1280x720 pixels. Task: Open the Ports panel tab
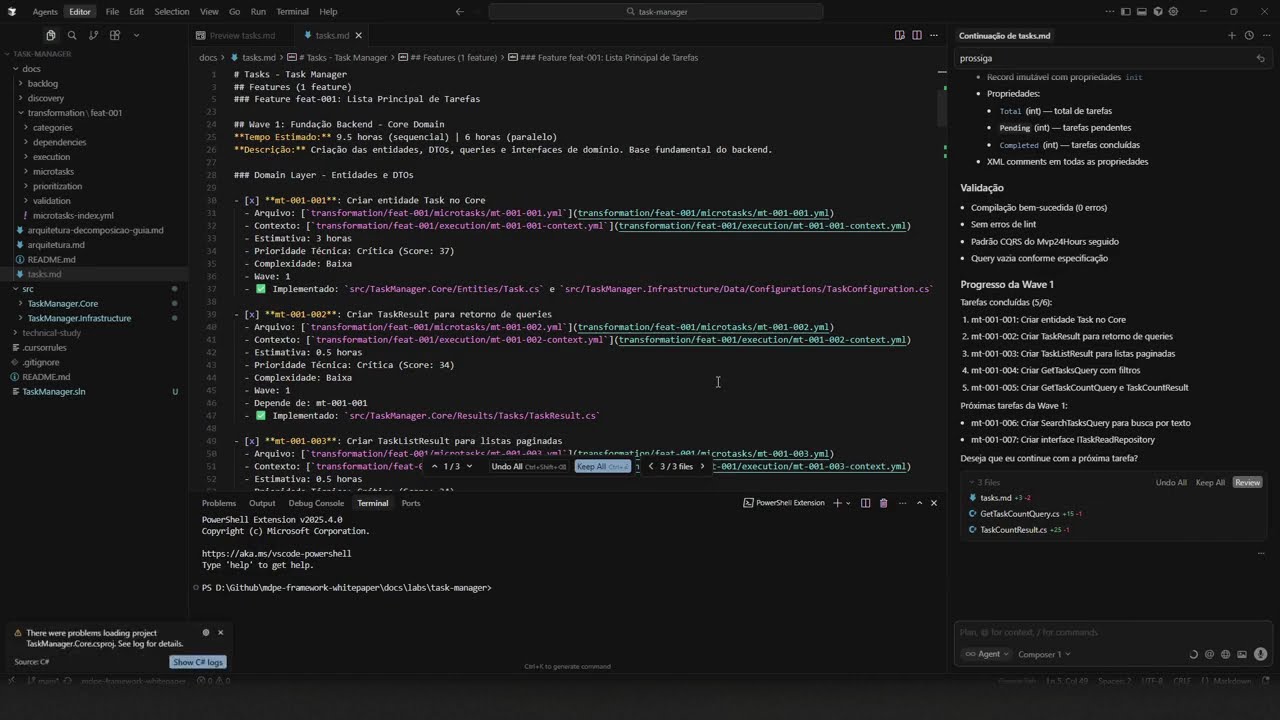click(411, 503)
